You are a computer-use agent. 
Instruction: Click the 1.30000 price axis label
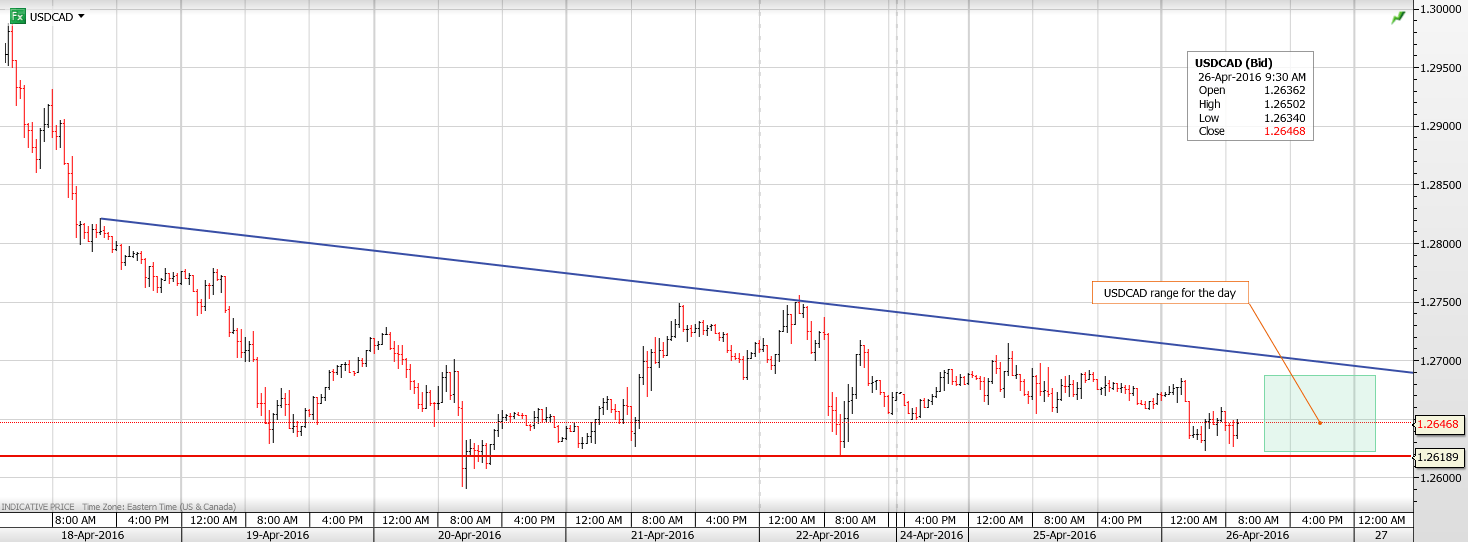coord(1438,10)
